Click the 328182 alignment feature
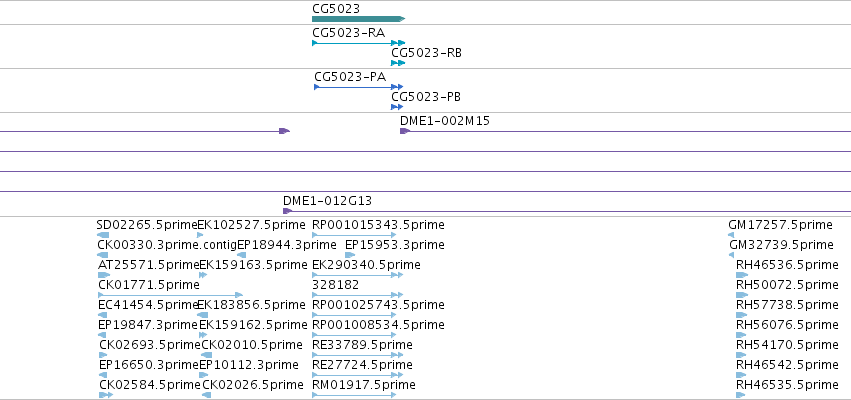Viewport: 851px width, 400px height. pos(357,295)
